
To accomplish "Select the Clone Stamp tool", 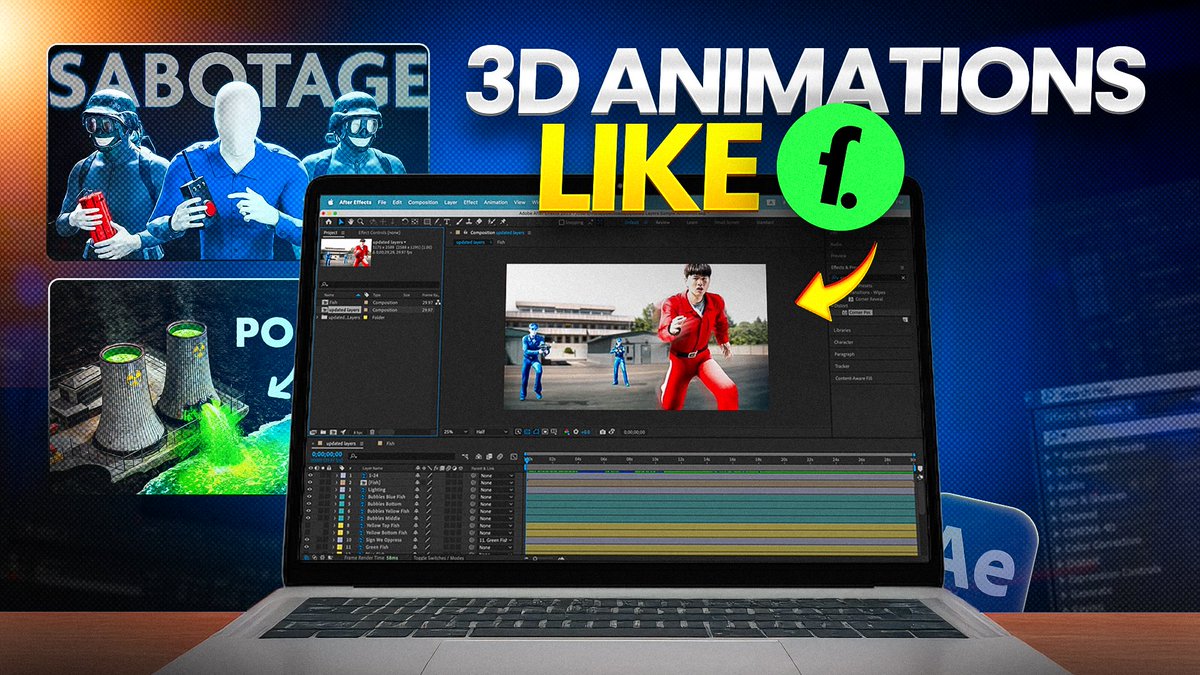I will [x=469, y=222].
